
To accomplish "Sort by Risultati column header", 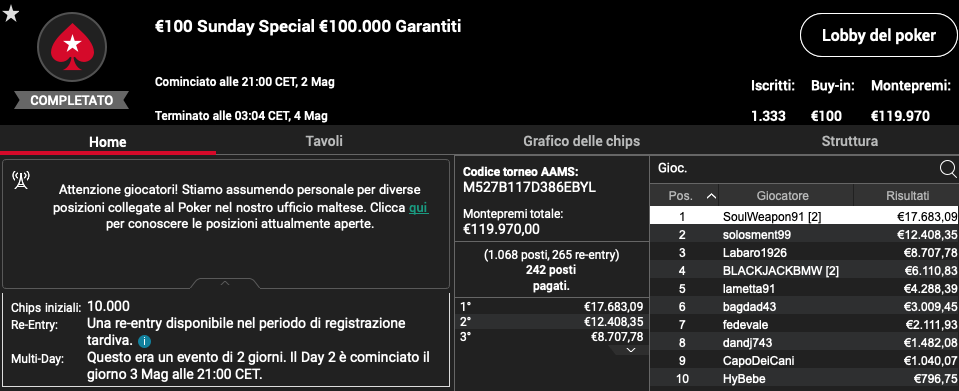I will pyautogui.click(x=908, y=196).
